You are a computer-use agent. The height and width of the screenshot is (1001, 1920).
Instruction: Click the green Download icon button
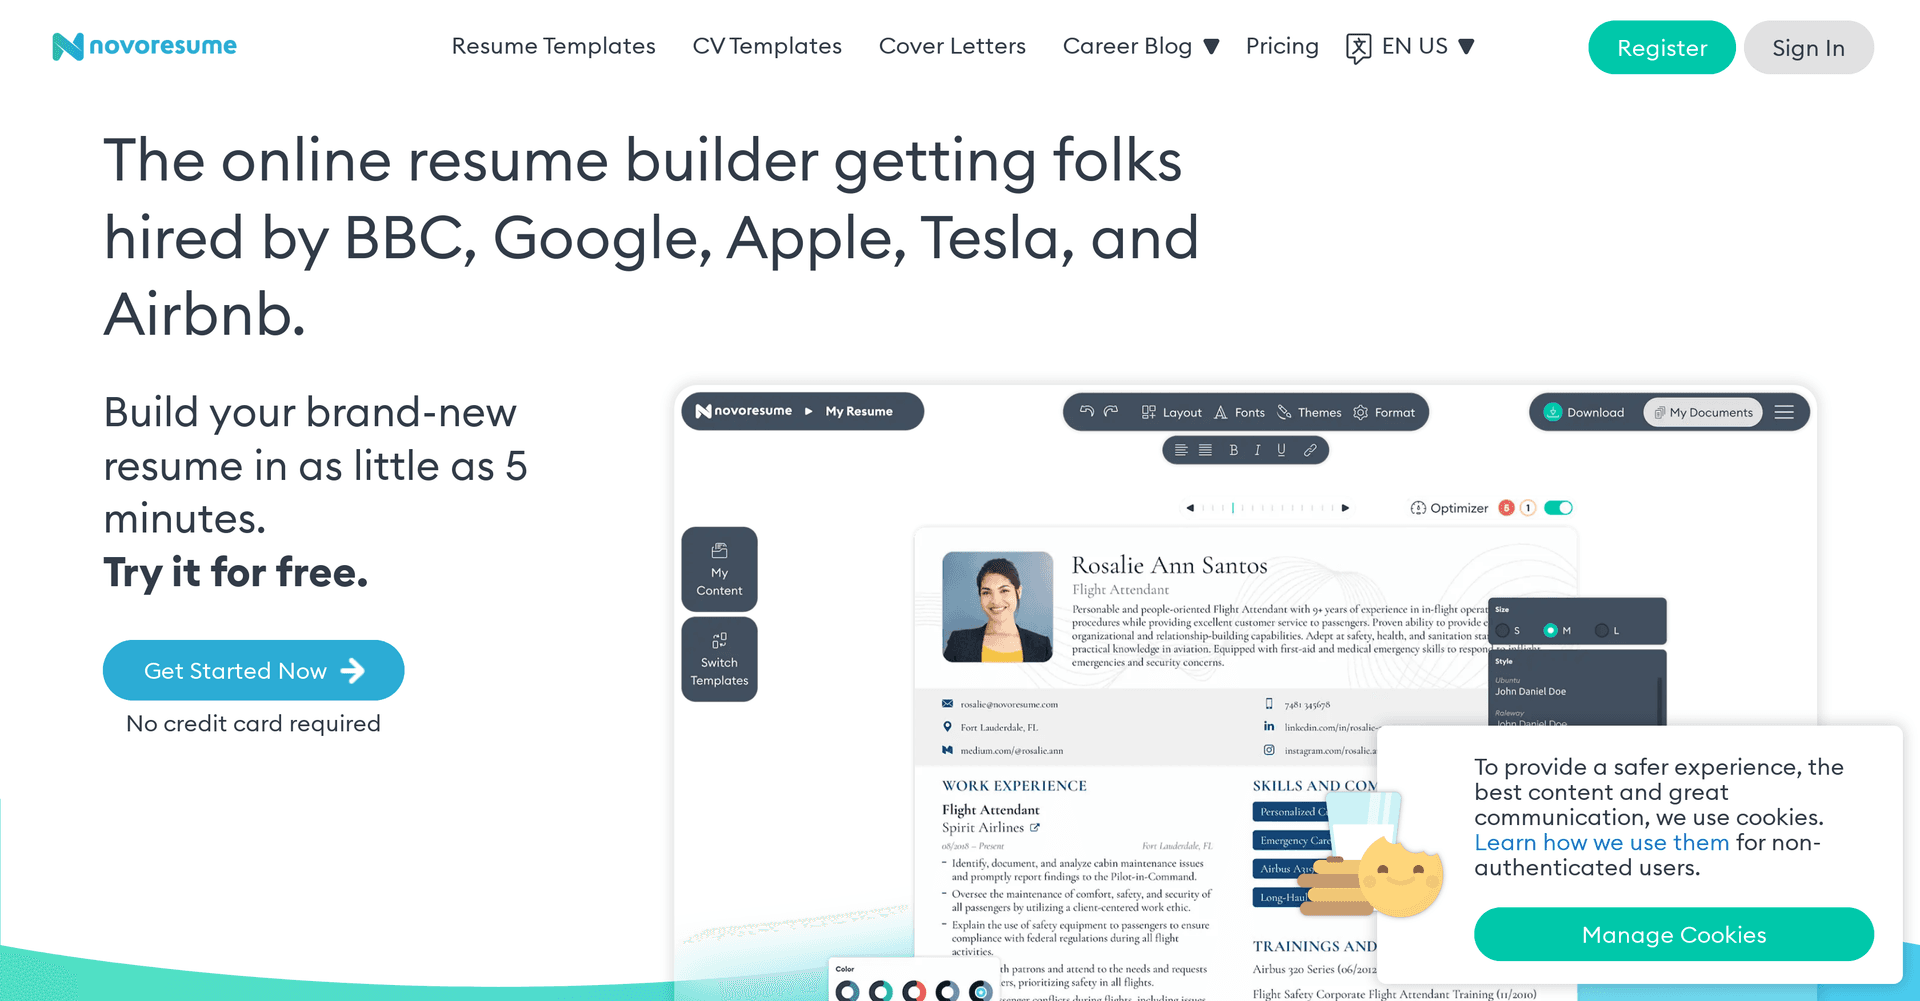(x=1553, y=412)
